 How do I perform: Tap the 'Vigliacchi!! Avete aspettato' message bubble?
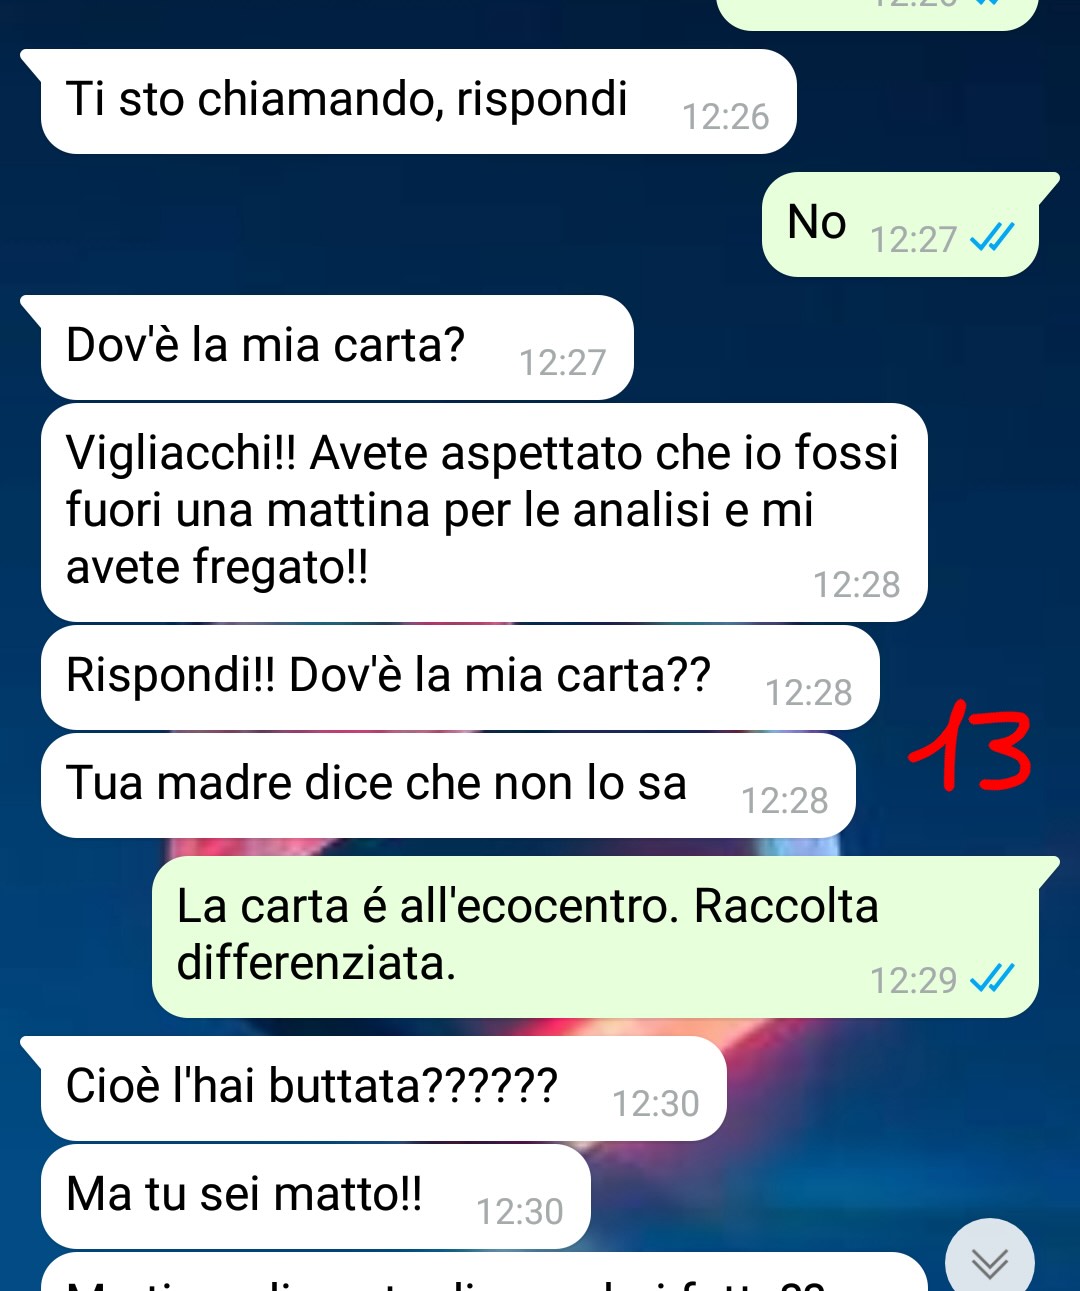tap(484, 512)
